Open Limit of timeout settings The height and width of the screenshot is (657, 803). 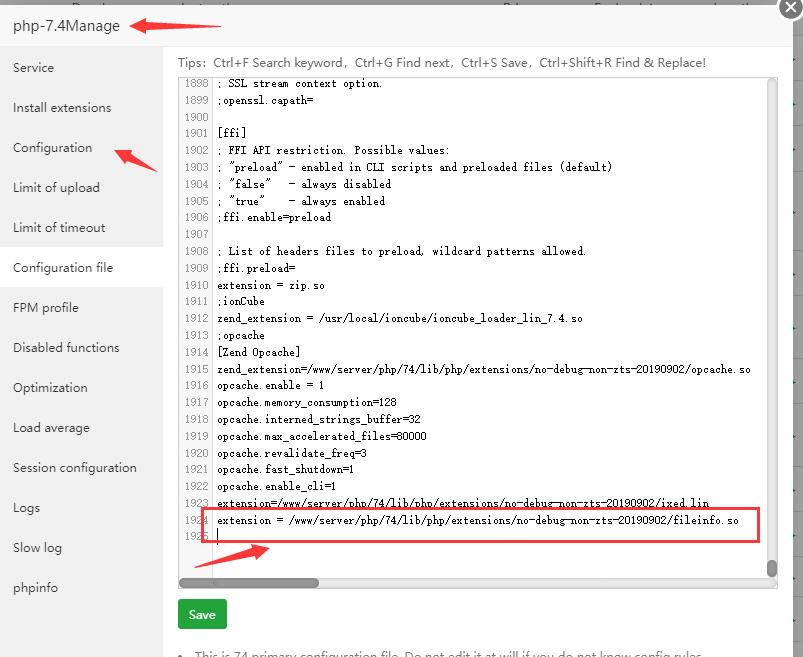59,227
